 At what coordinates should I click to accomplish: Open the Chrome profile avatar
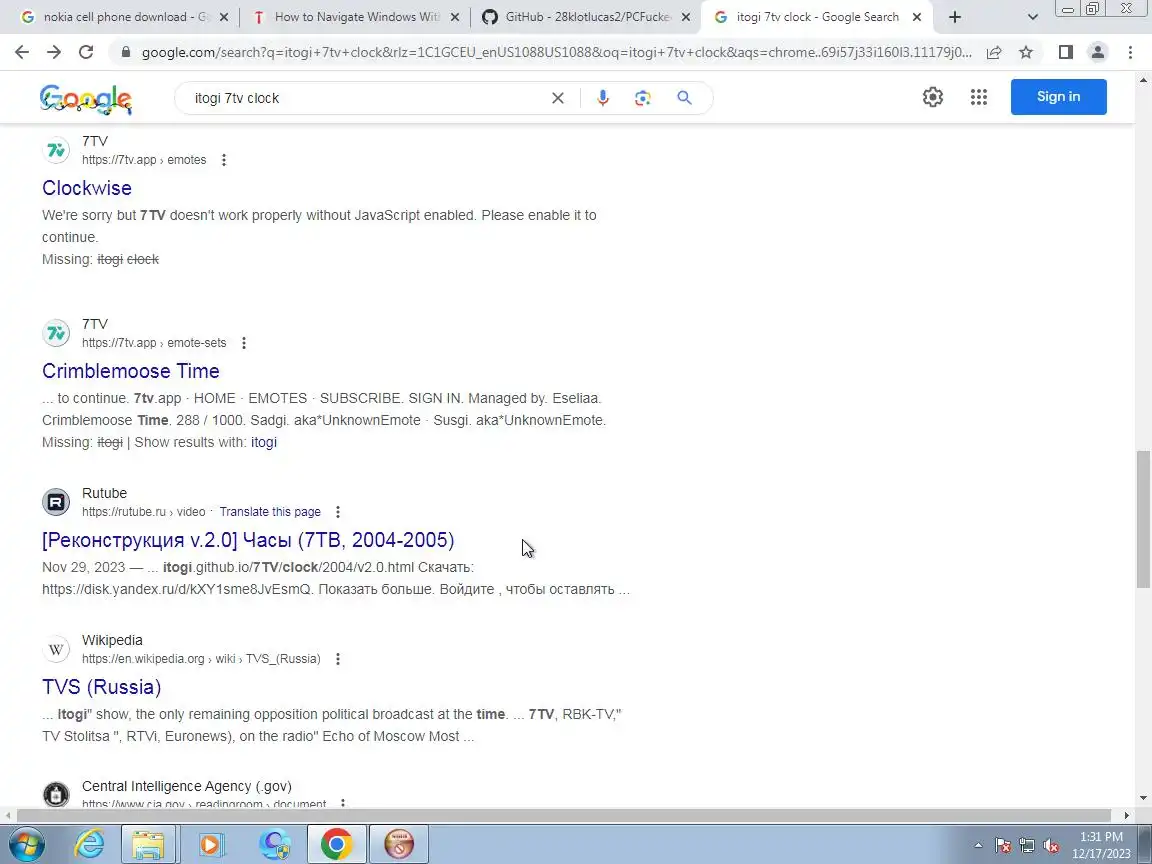pos(1098,52)
